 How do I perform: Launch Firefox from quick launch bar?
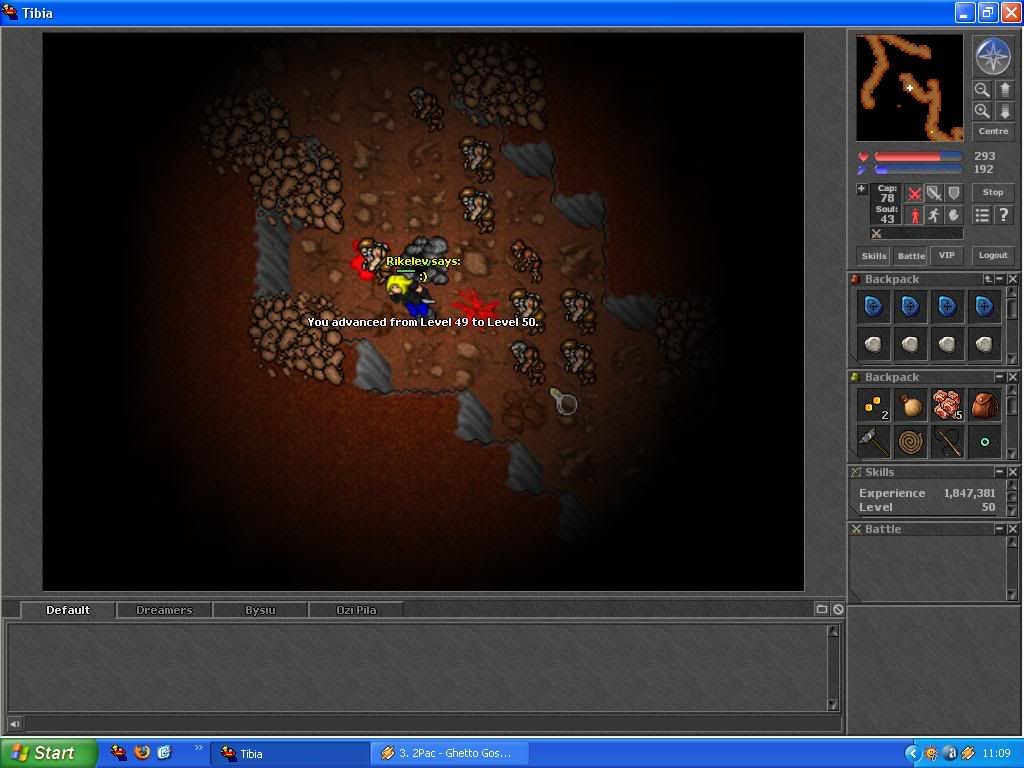142,752
